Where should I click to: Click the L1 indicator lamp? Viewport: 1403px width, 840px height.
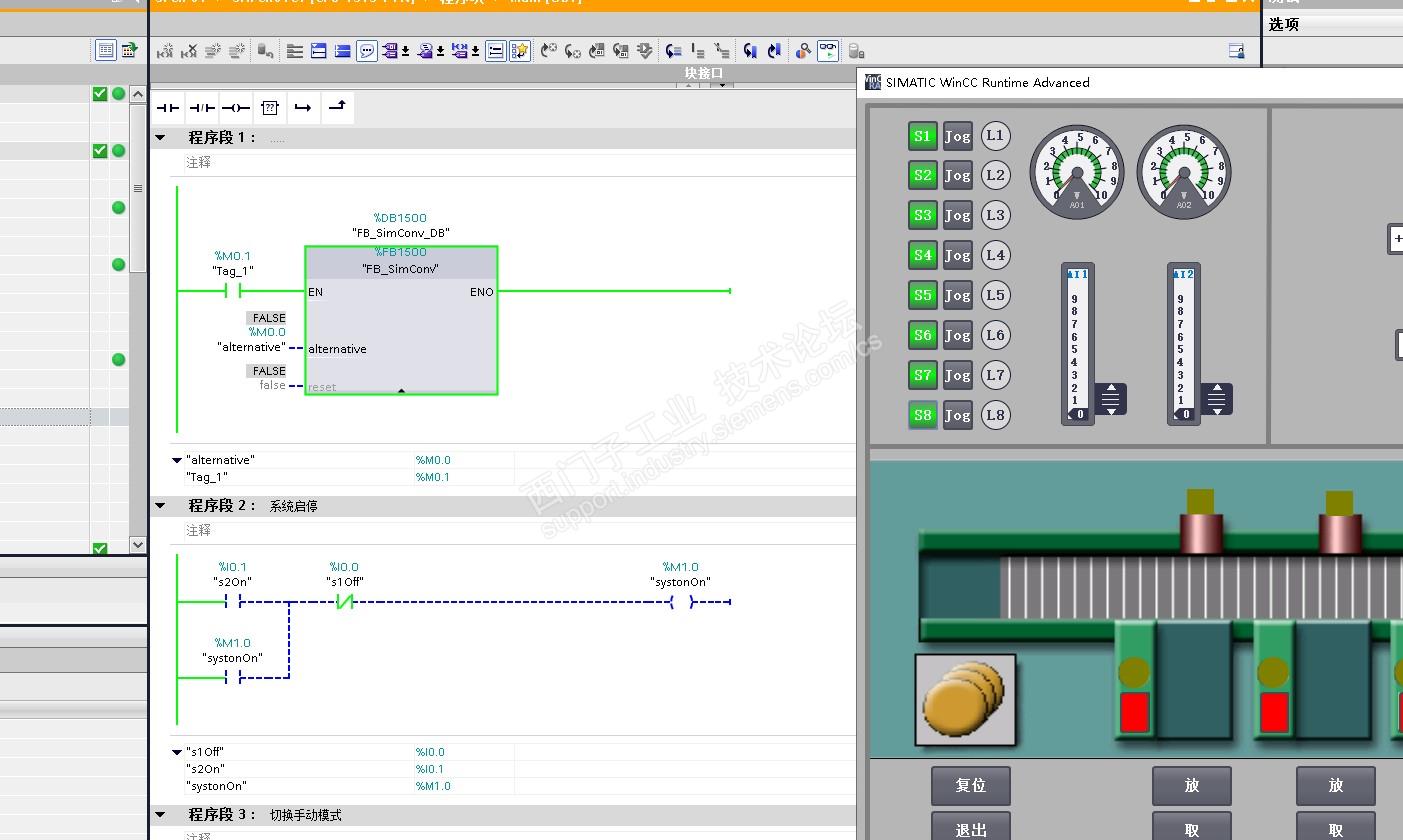tap(995, 136)
